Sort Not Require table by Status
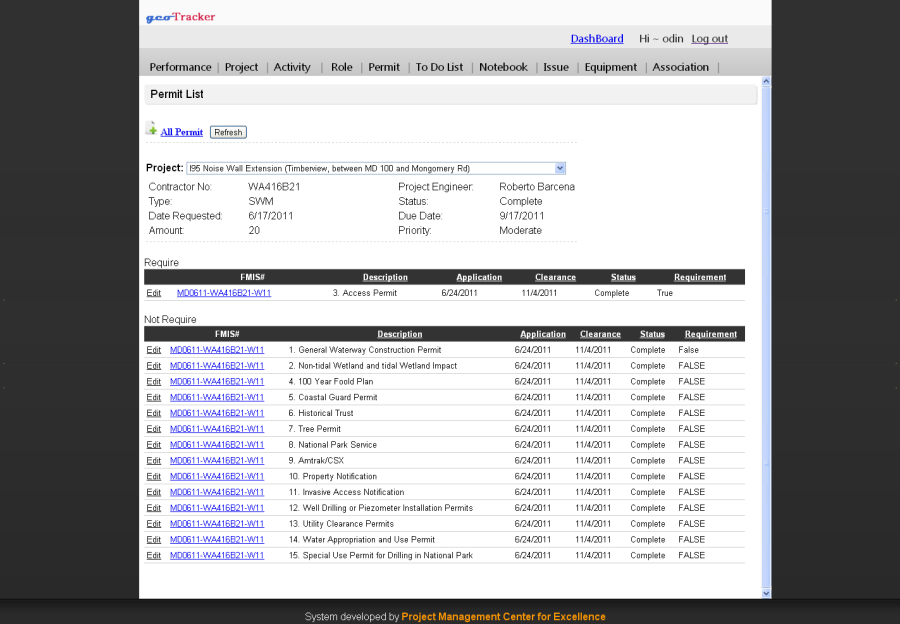Screen dimensions: 900x624 652,334
